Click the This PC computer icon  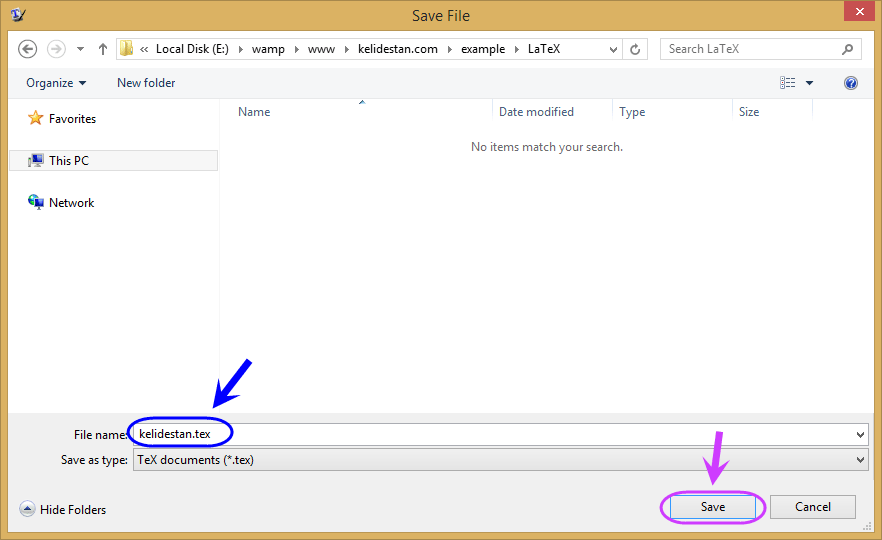click(35, 160)
